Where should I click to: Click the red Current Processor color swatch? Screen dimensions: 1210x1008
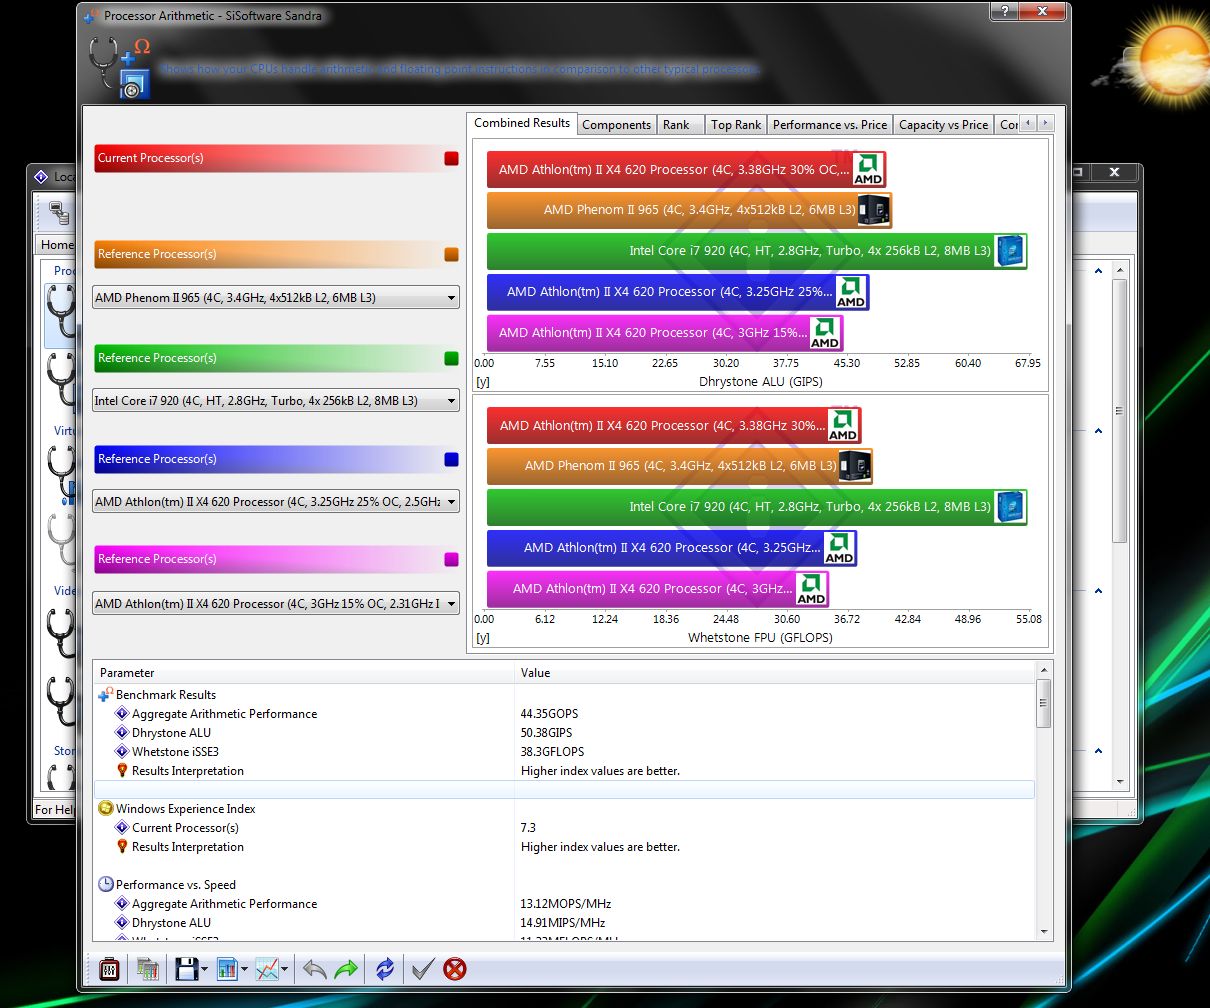coord(451,158)
